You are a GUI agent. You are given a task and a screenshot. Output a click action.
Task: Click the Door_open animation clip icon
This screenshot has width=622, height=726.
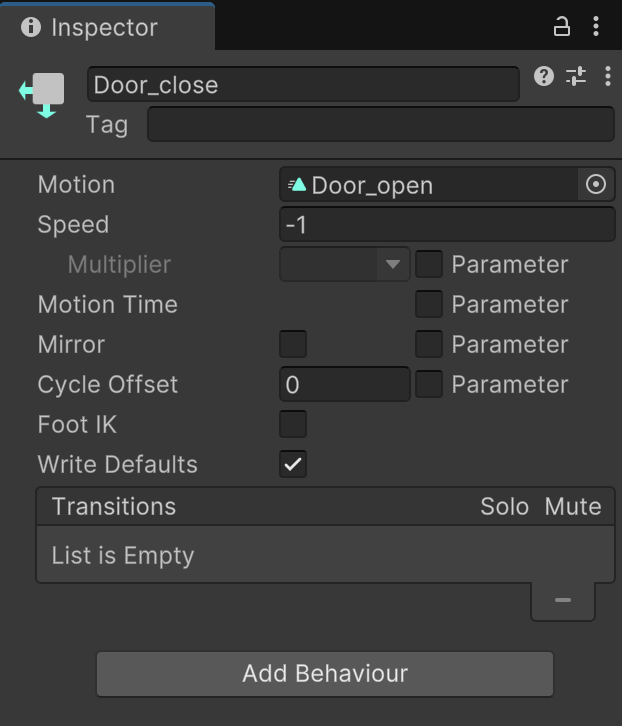tap(297, 185)
